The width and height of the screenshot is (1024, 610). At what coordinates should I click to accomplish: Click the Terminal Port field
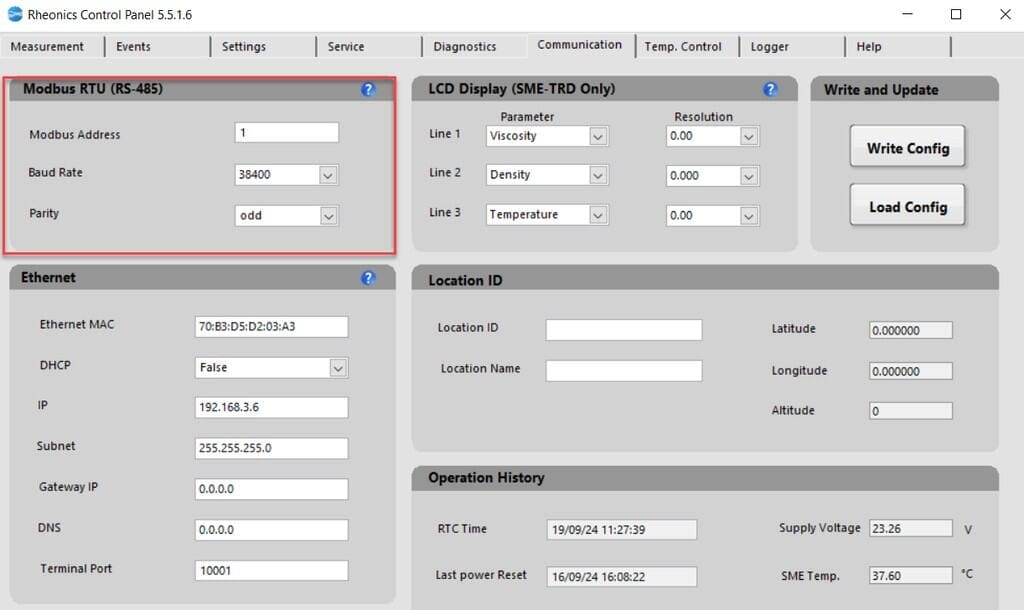pos(271,570)
